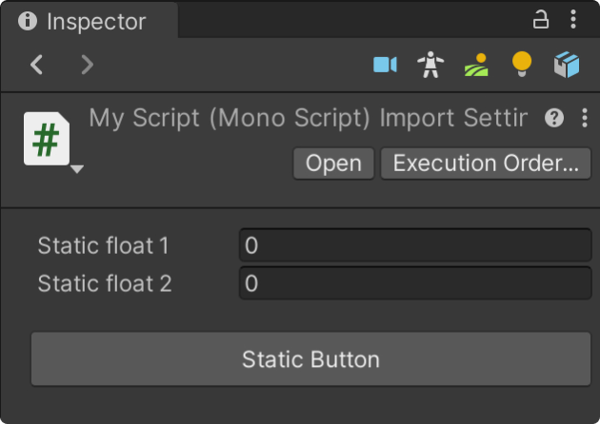Click the C# script file icon
The width and height of the screenshot is (600, 424).
pos(45,139)
